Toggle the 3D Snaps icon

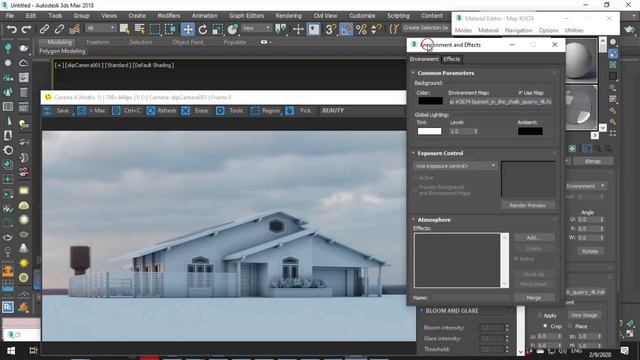(330, 29)
